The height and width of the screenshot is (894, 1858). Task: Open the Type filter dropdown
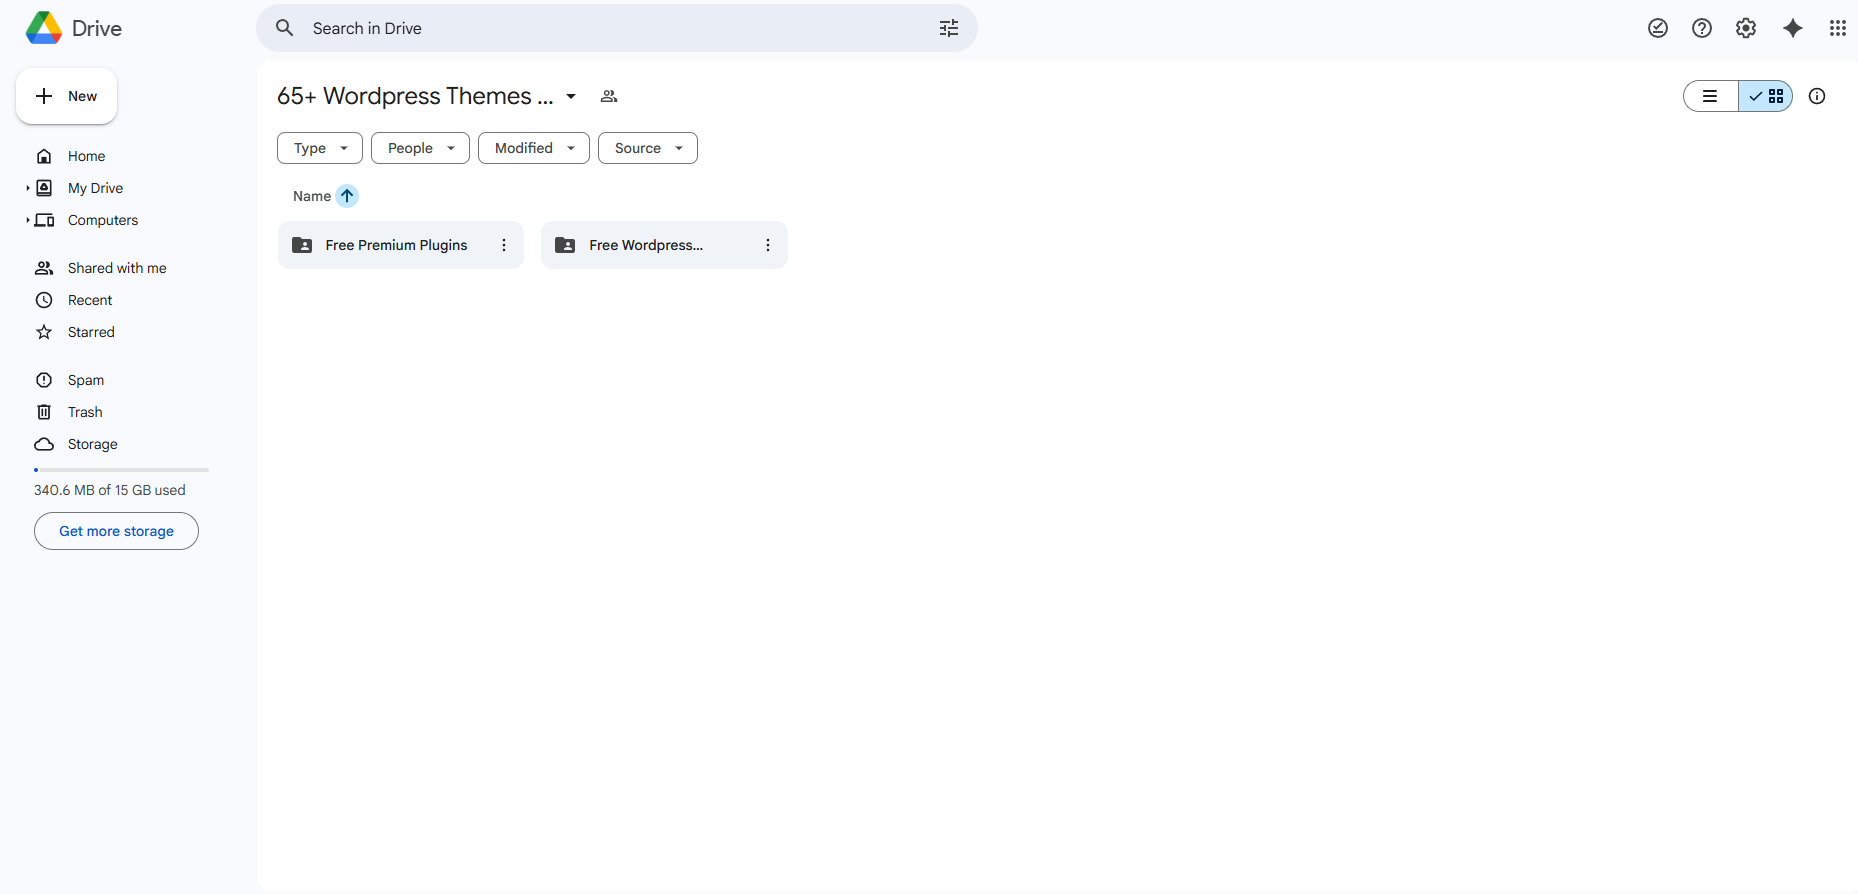(320, 148)
